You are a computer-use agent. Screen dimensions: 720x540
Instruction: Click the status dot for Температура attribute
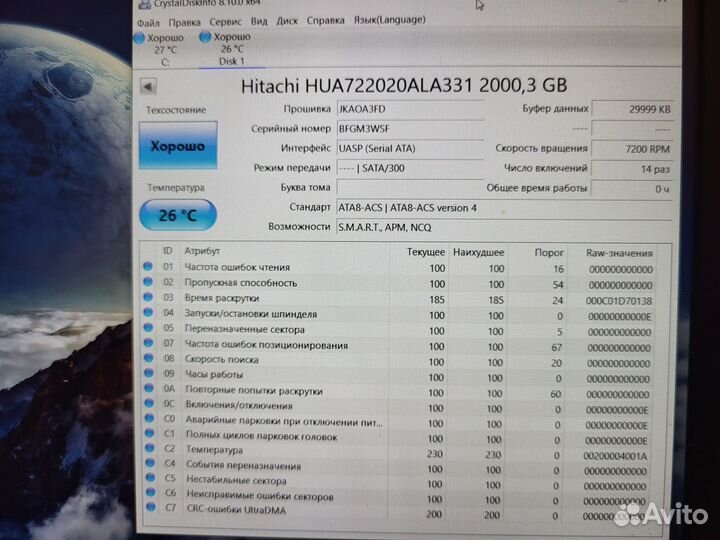(x=150, y=448)
